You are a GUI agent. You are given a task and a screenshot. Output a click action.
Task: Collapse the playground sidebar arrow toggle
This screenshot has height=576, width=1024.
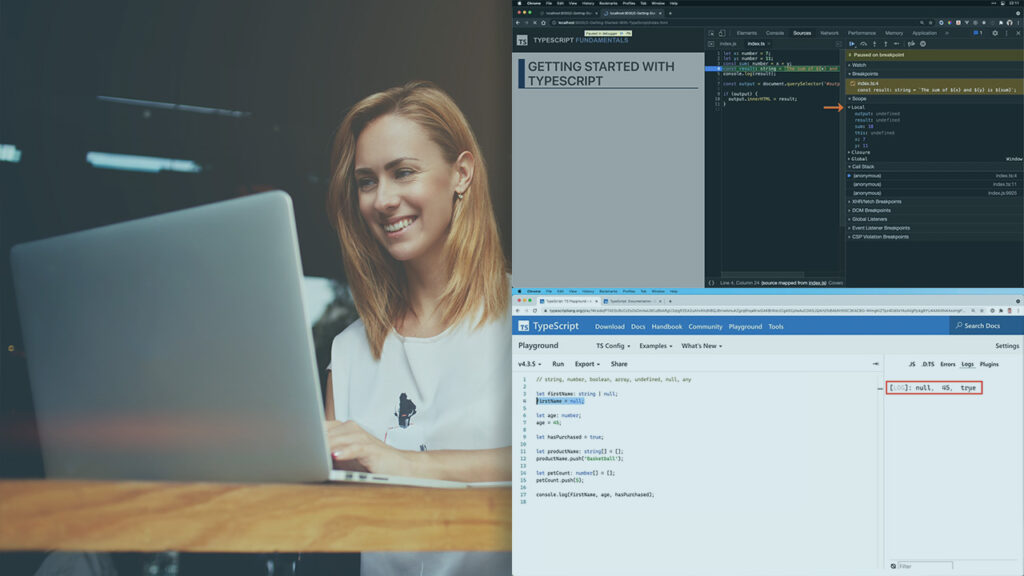click(x=875, y=364)
